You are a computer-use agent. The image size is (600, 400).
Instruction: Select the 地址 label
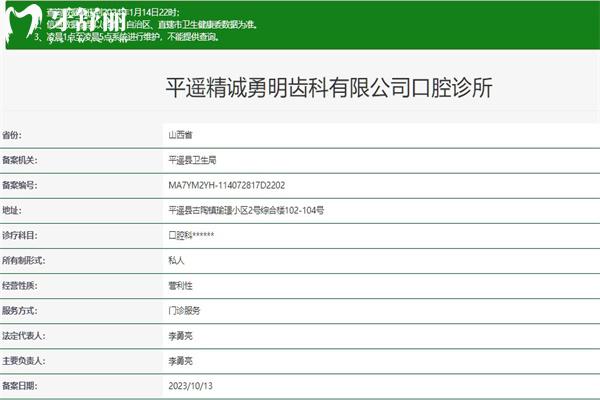(x=12, y=210)
